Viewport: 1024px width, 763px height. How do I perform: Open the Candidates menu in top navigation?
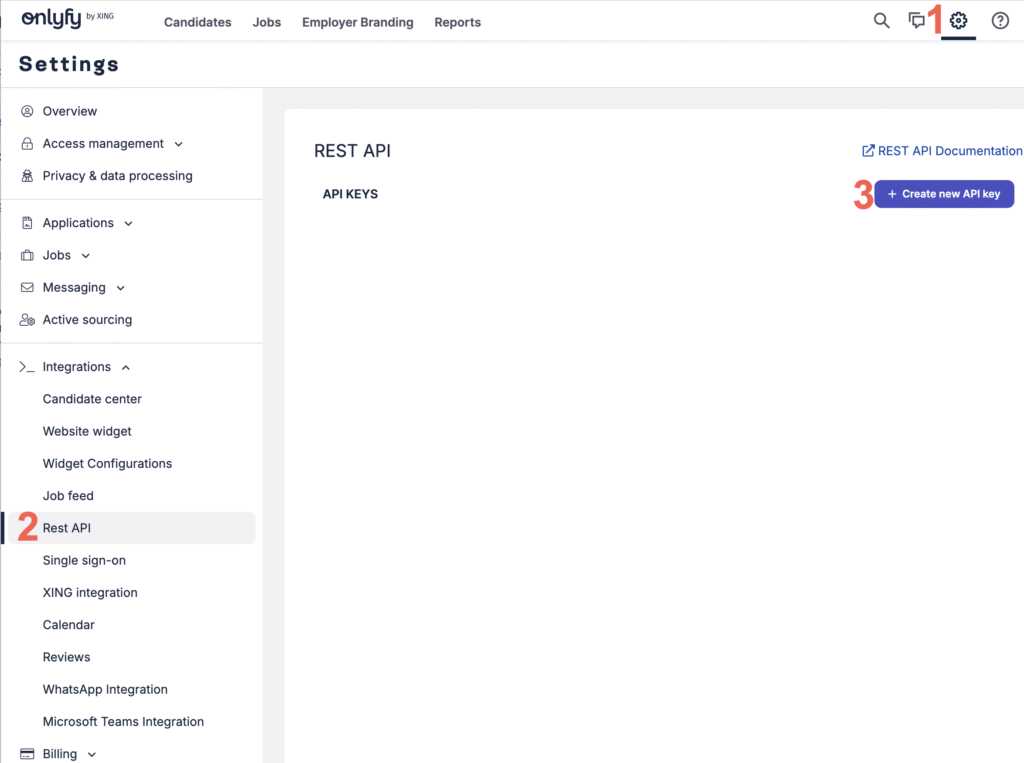click(x=197, y=22)
